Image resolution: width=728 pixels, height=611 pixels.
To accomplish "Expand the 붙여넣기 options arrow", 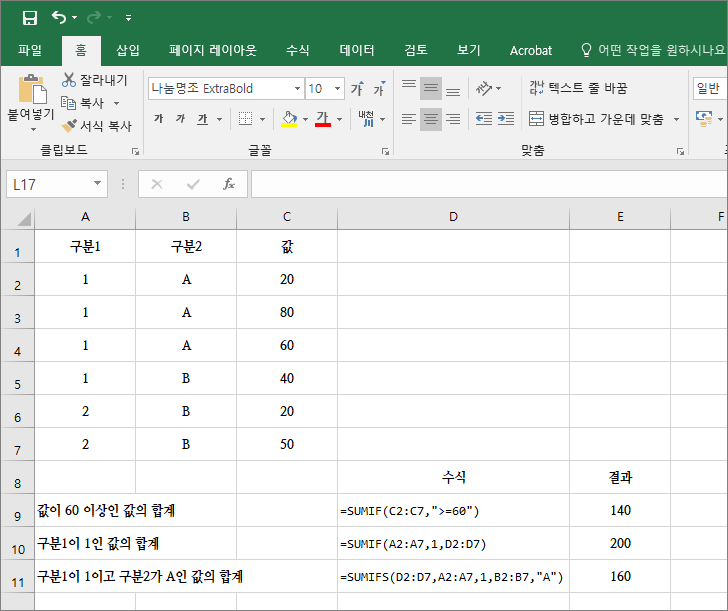I will point(33,129).
